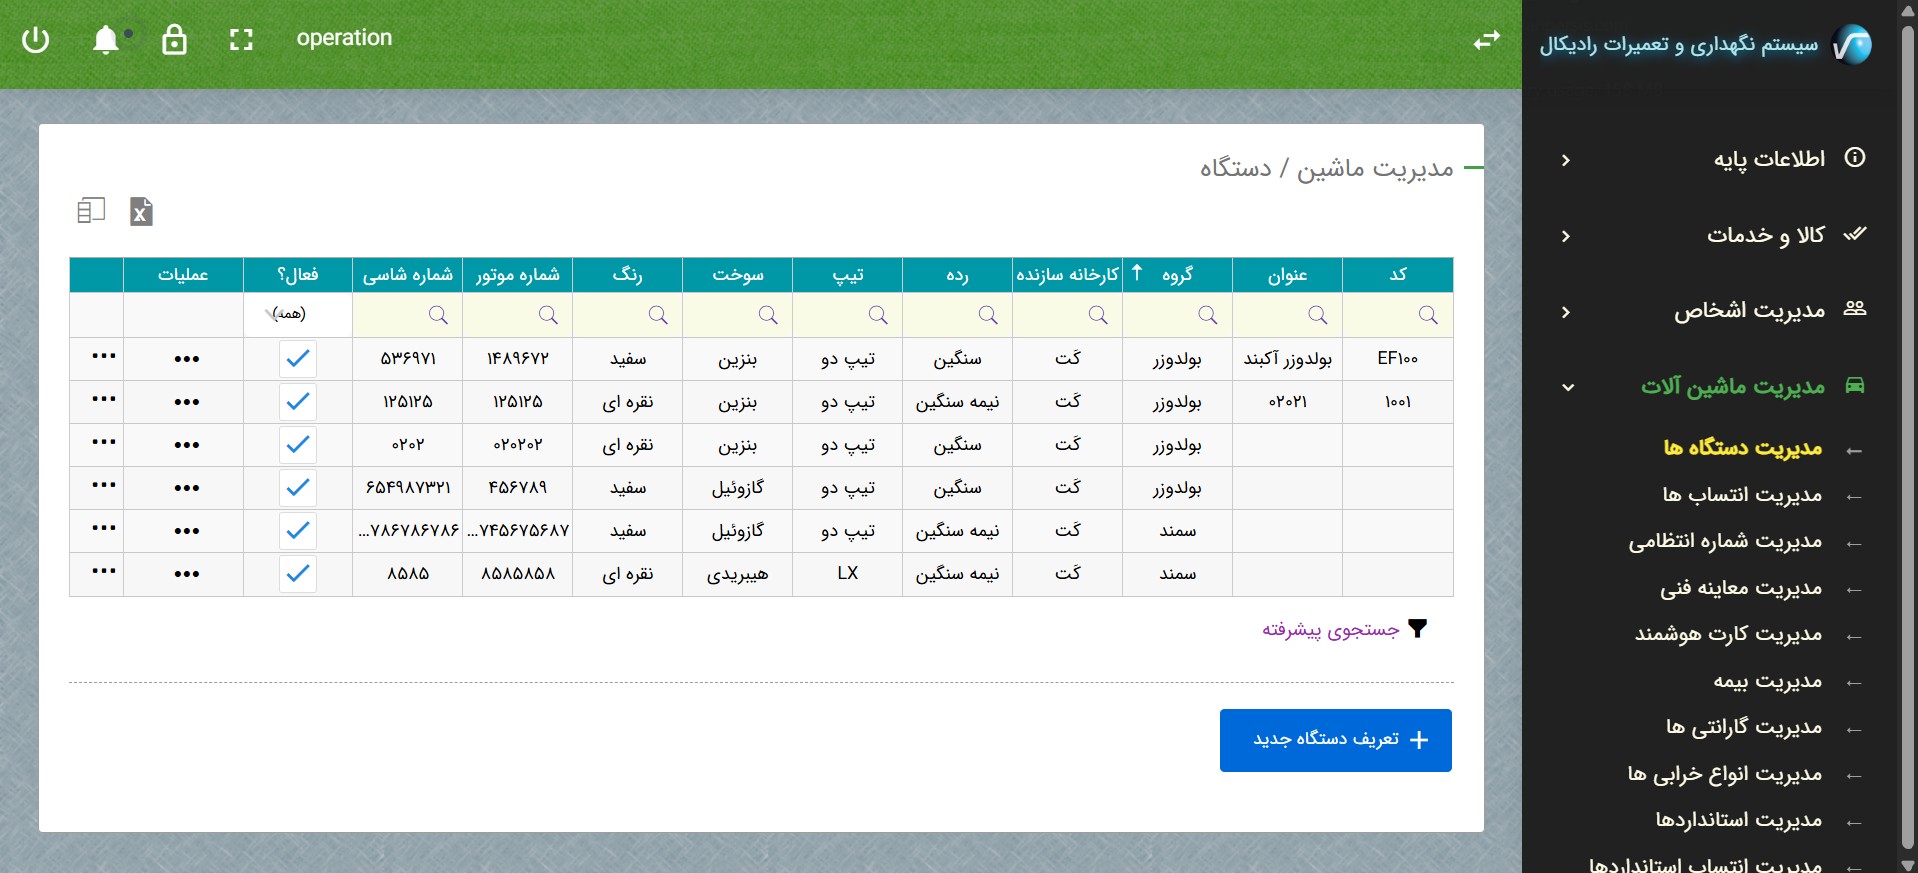The height and width of the screenshot is (873, 1918).
Task: Open مدیریت بیمه from the sidebar
Action: (1767, 682)
